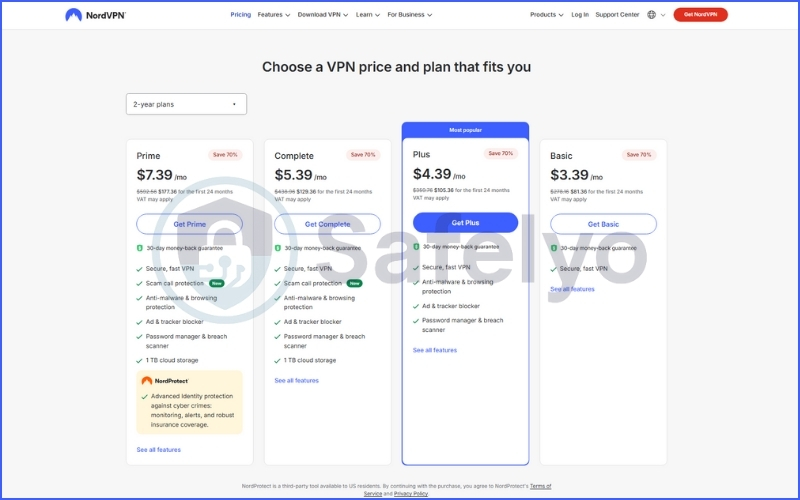Screen dimensions: 800x500
Task: Click the NordProtect logo in Prime card
Action: [x=165, y=381]
